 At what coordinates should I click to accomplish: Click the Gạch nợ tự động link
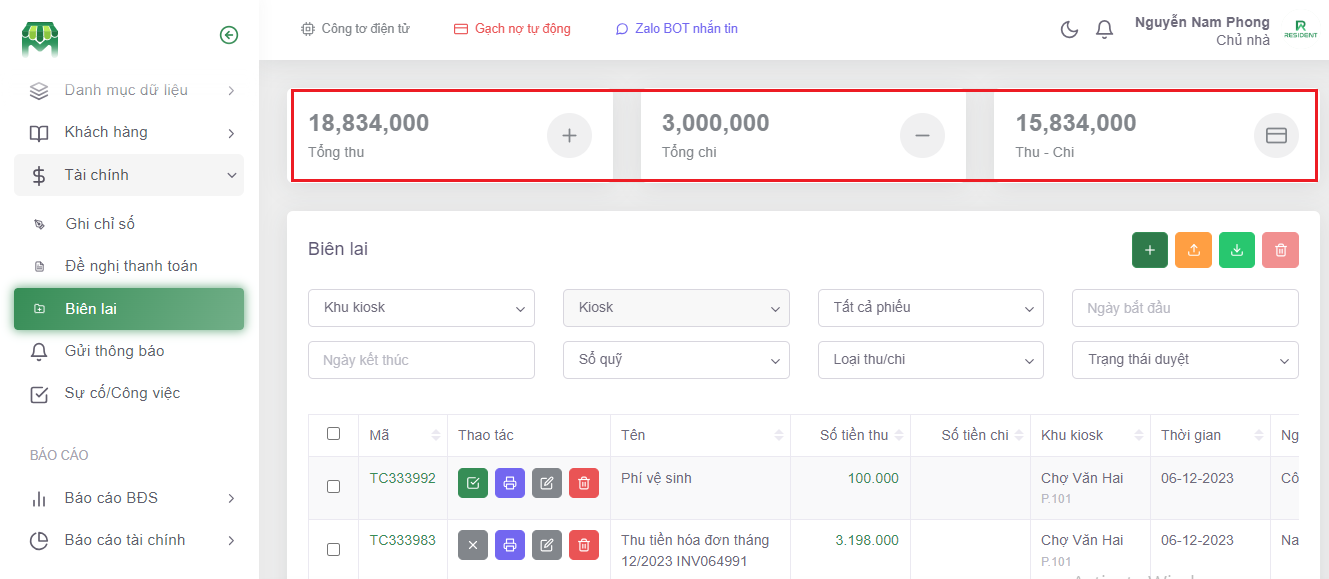coord(512,29)
